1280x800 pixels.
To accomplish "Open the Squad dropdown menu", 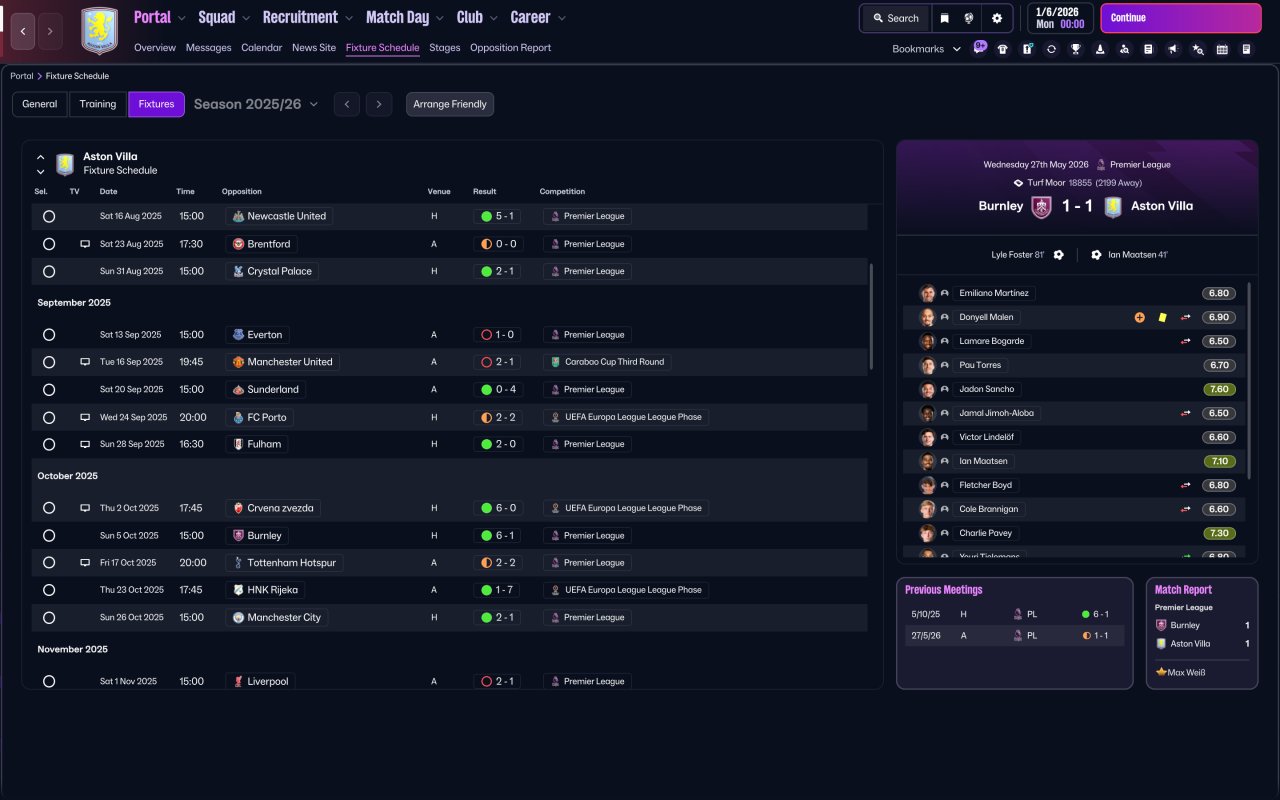I will (x=225, y=18).
